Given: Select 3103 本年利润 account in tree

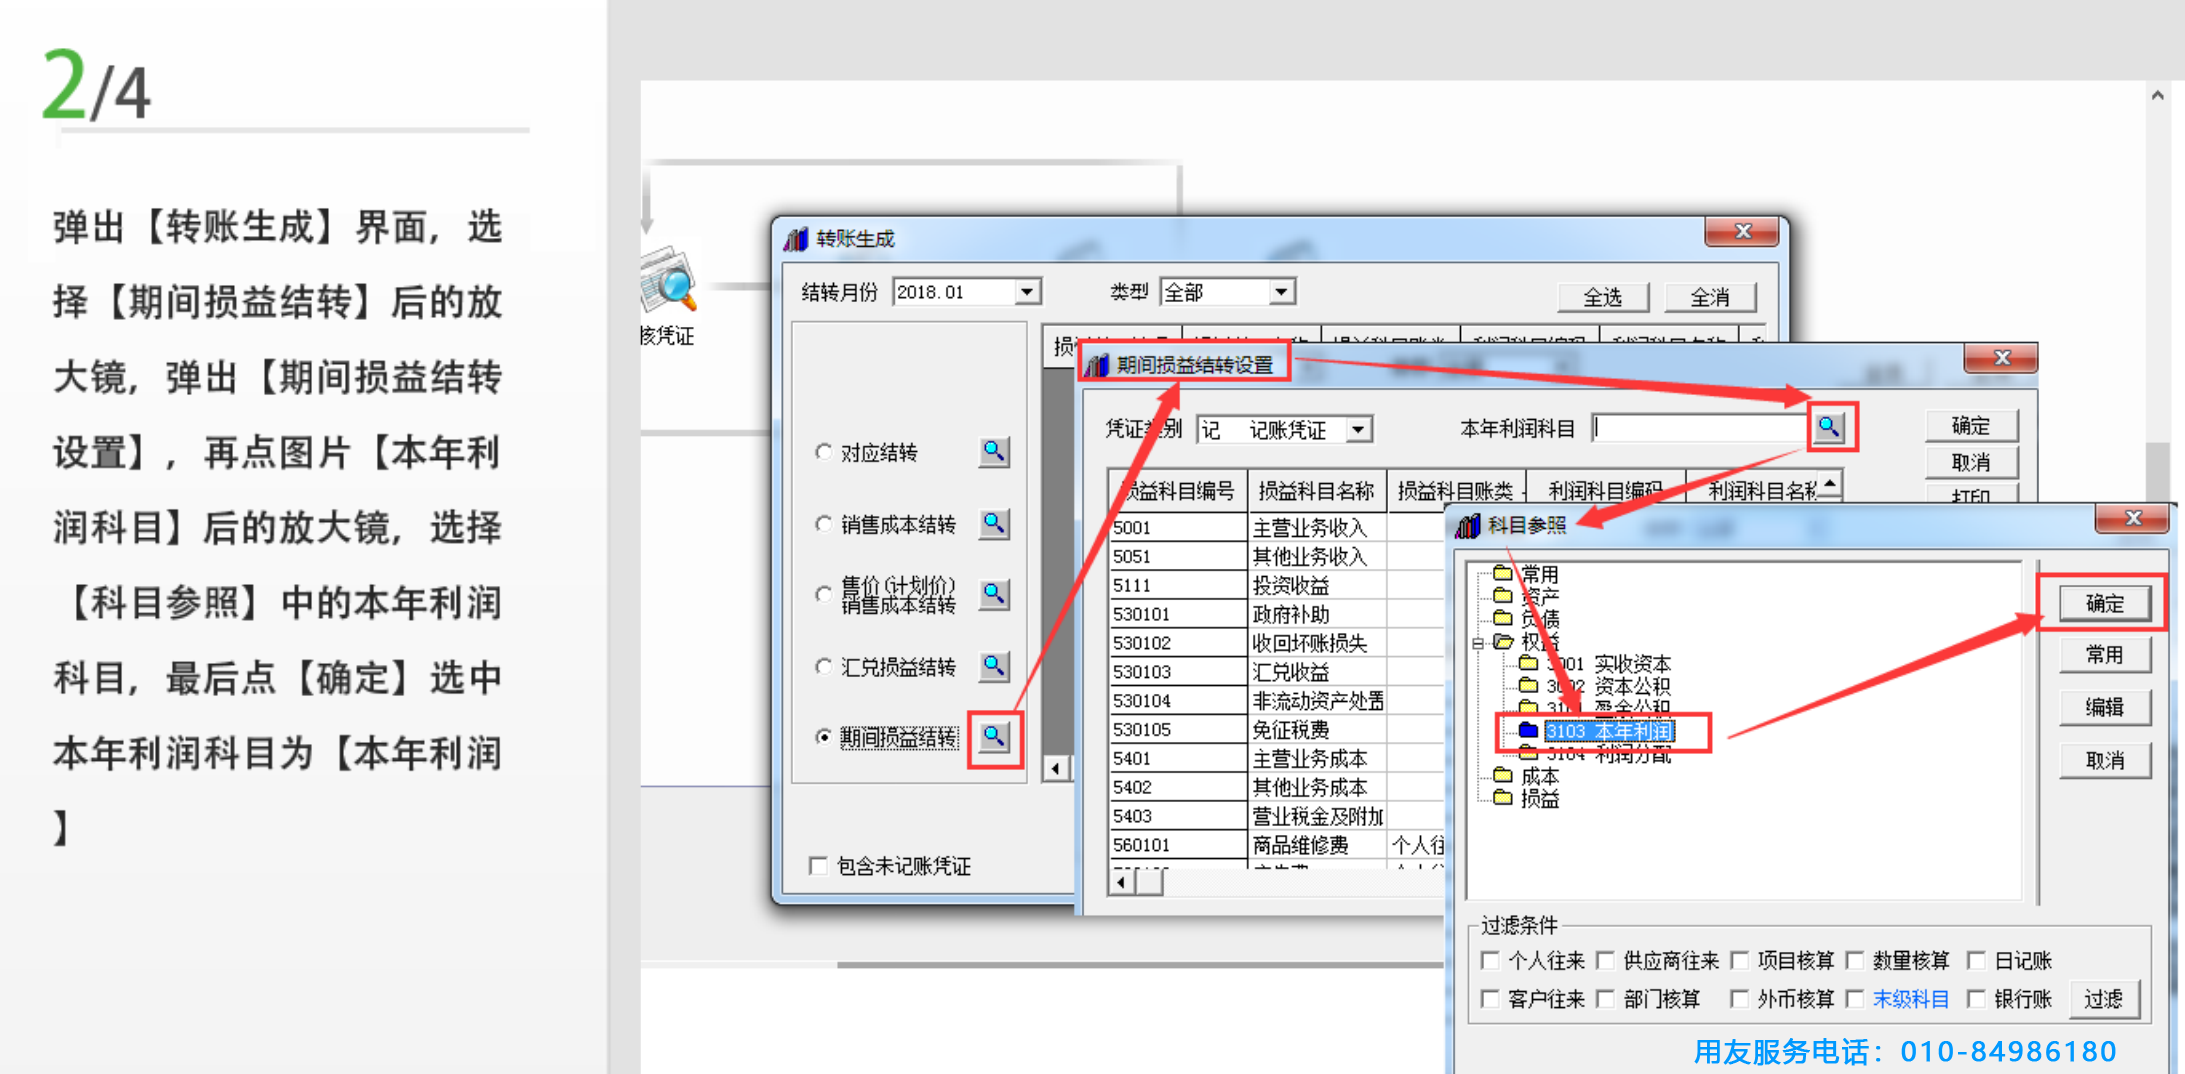Looking at the screenshot, I should coord(1608,731).
